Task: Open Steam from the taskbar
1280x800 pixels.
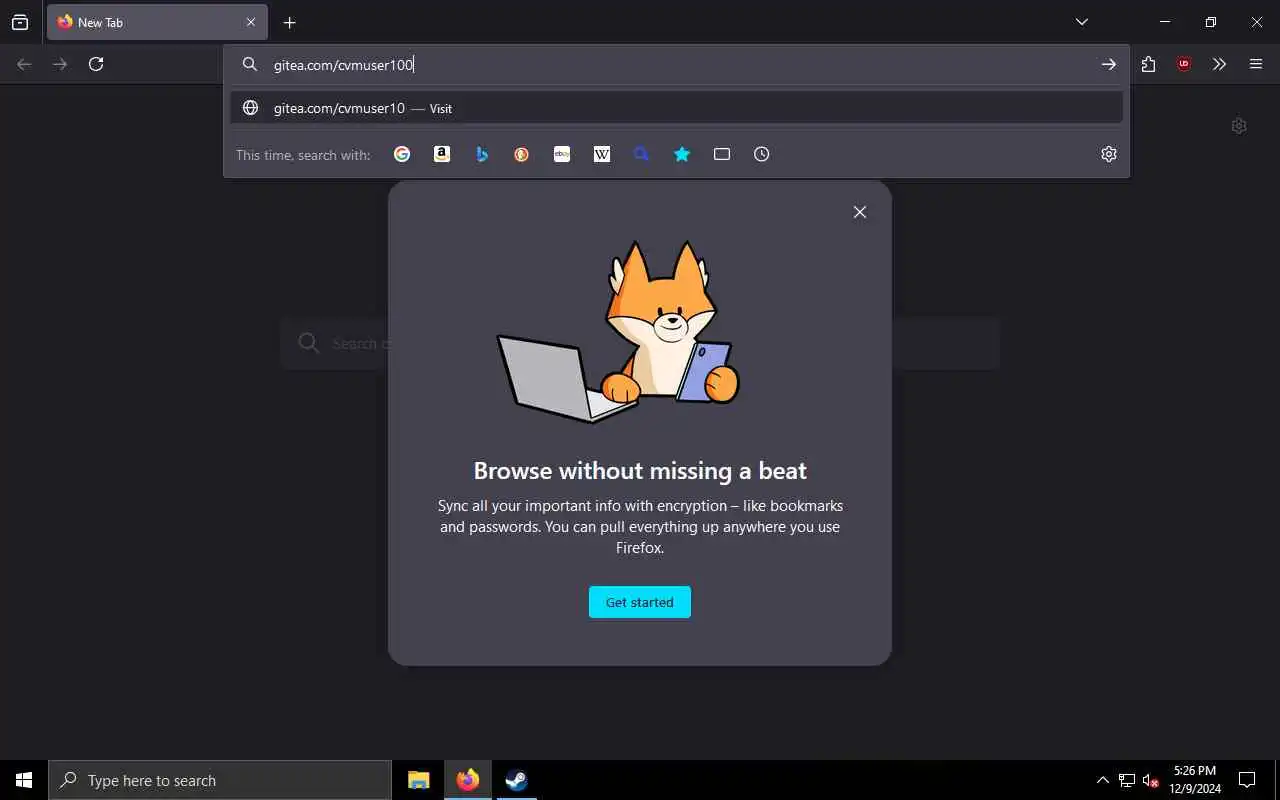Action: click(x=516, y=780)
